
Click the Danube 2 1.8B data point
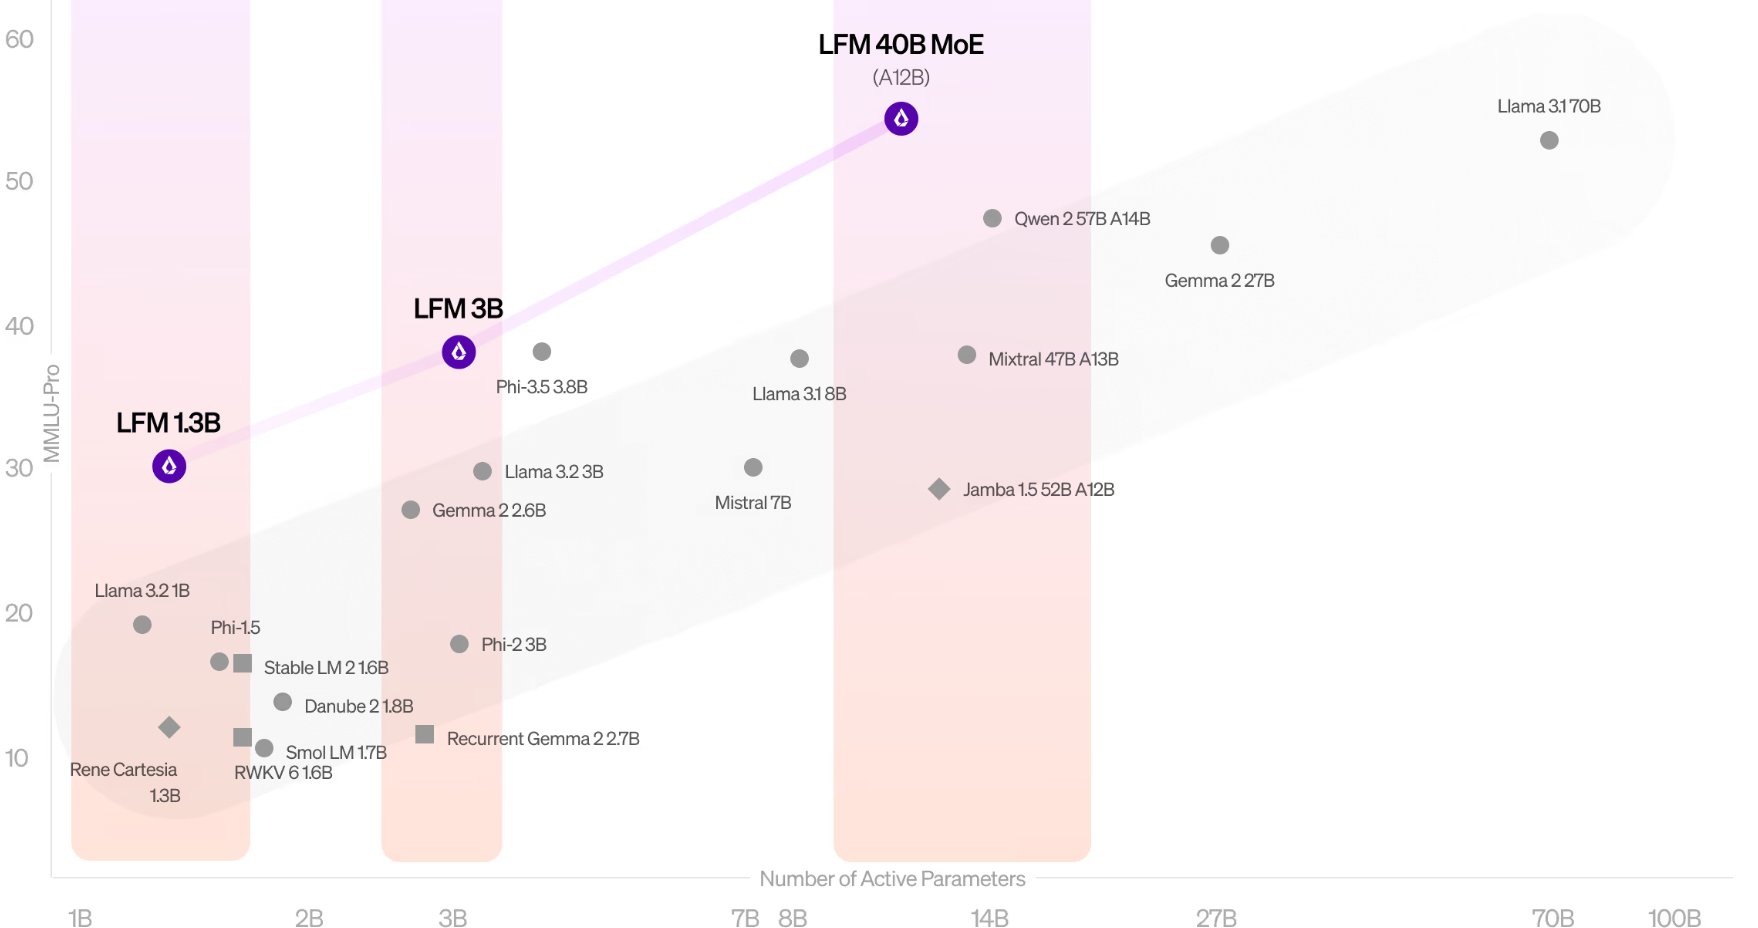pyautogui.click(x=283, y=703)
